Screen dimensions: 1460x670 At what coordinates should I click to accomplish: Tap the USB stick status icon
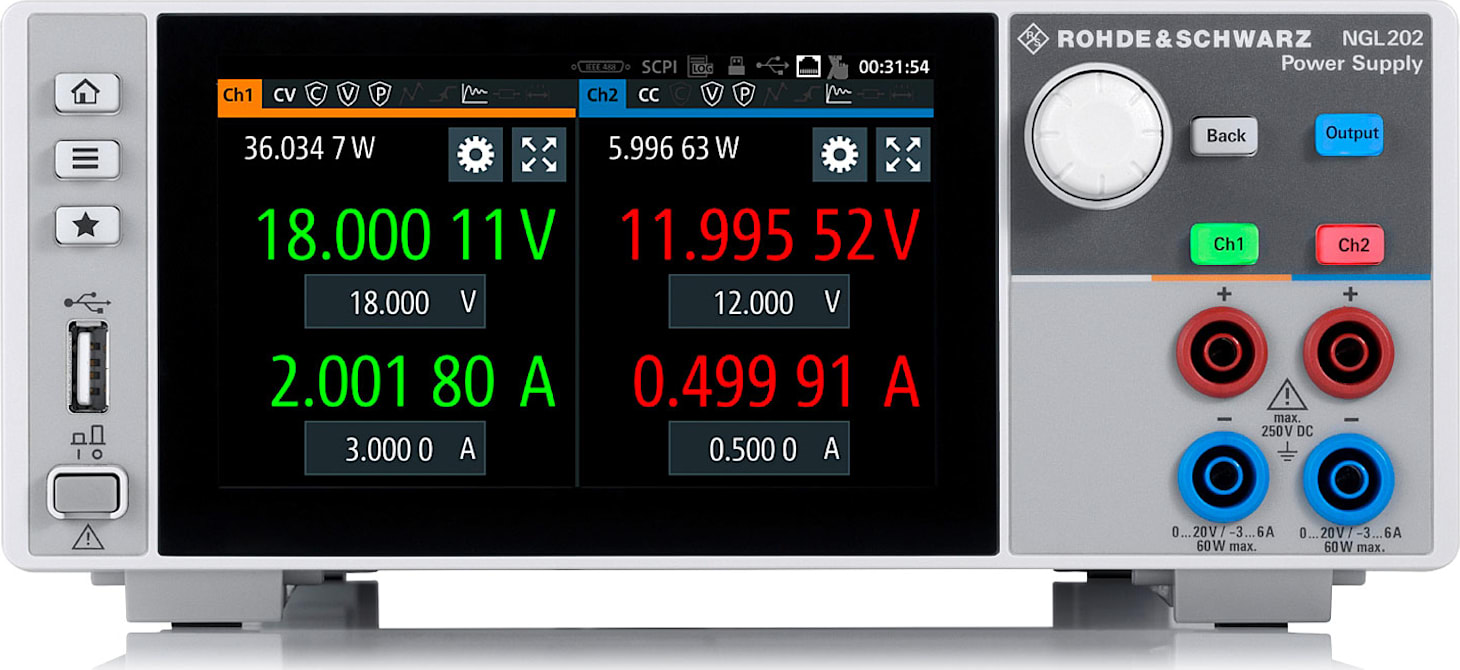[x=736, y=66]
